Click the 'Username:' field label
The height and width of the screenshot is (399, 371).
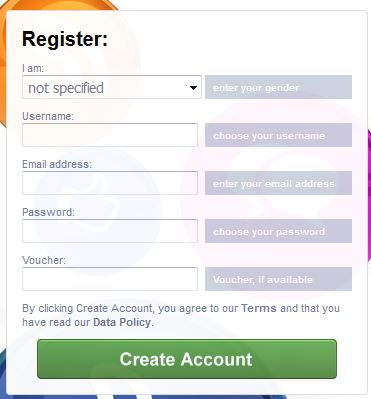click(x=48, y=116)
